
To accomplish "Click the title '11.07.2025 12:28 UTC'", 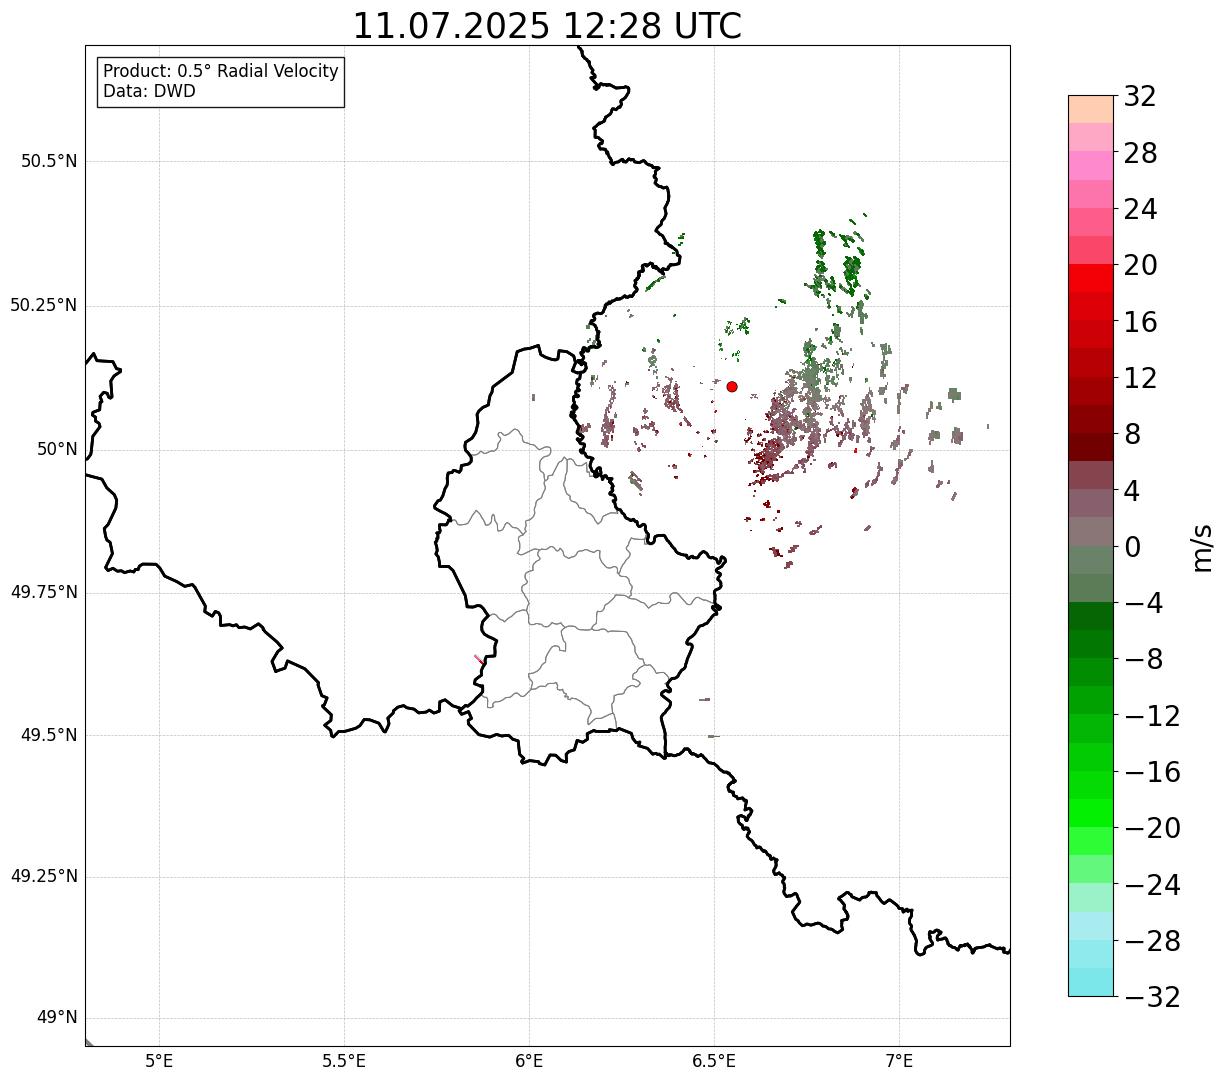I will 547,26.
